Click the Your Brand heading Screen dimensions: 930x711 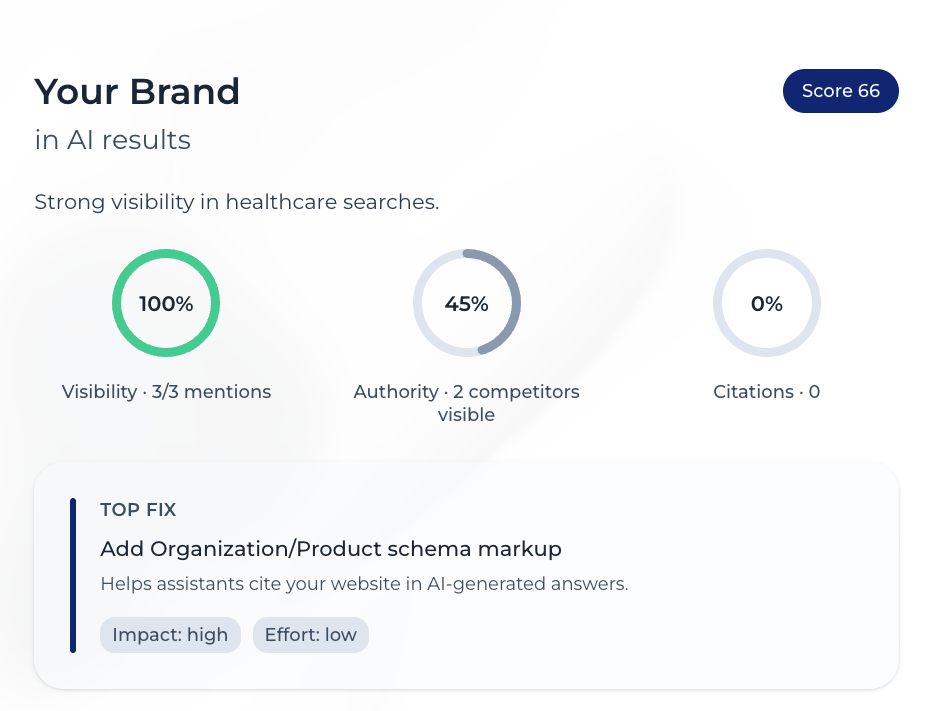pyautogui.click(x=137, y=92)
